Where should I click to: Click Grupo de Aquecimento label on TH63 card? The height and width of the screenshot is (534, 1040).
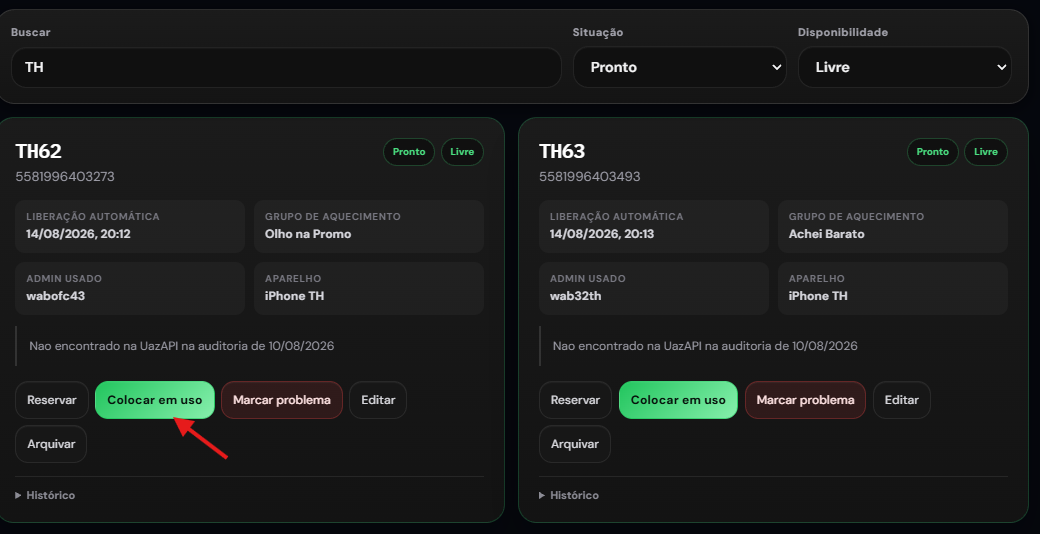tap(856, 217)
